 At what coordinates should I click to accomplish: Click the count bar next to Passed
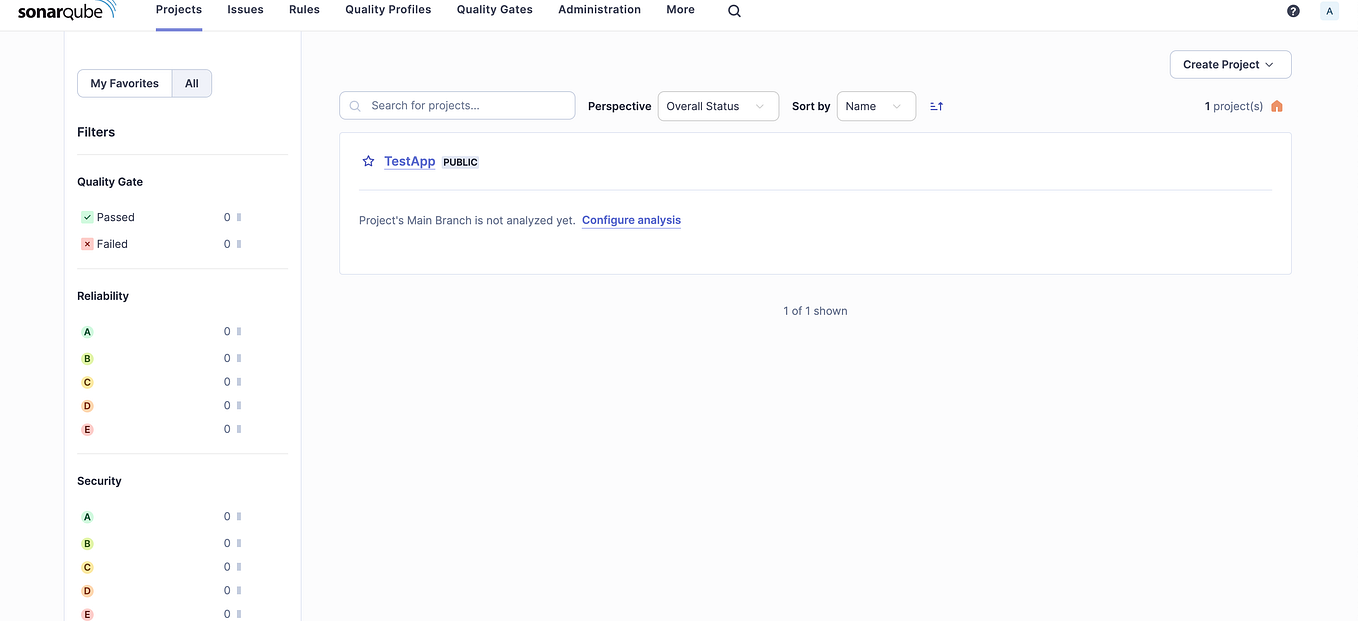(236, 217)
